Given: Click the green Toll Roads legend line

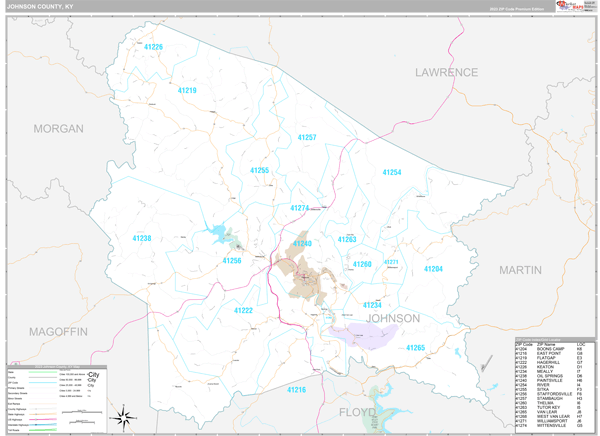Looking at the screenshot, I should (42, 430).
